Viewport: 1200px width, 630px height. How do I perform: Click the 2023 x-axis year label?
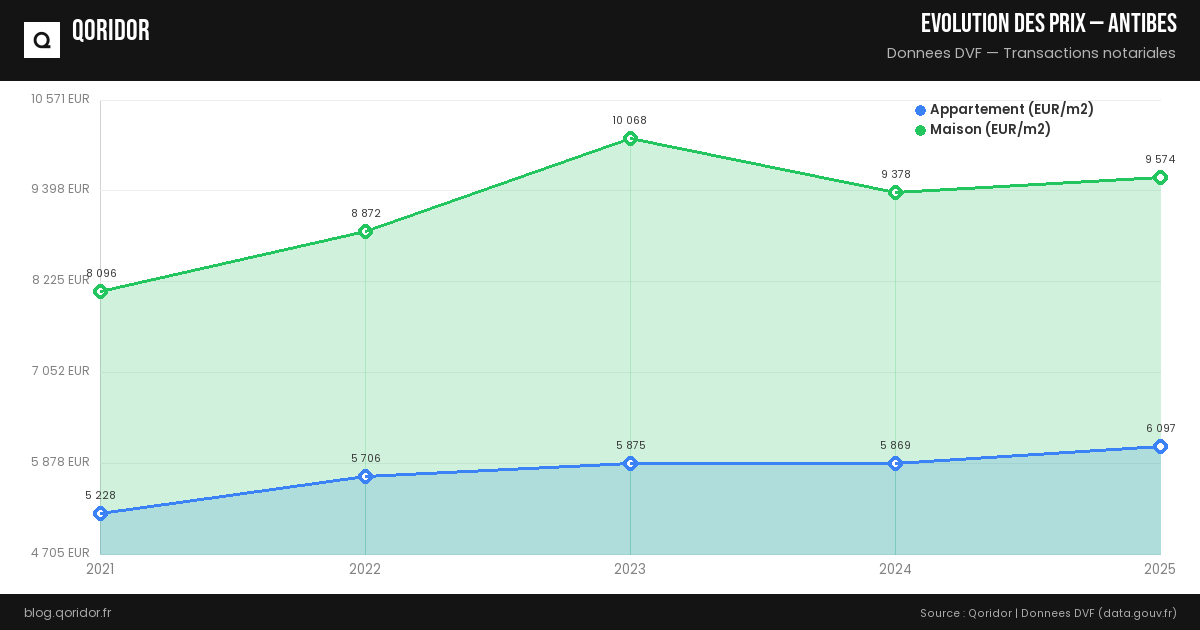[x=630, y=569]
